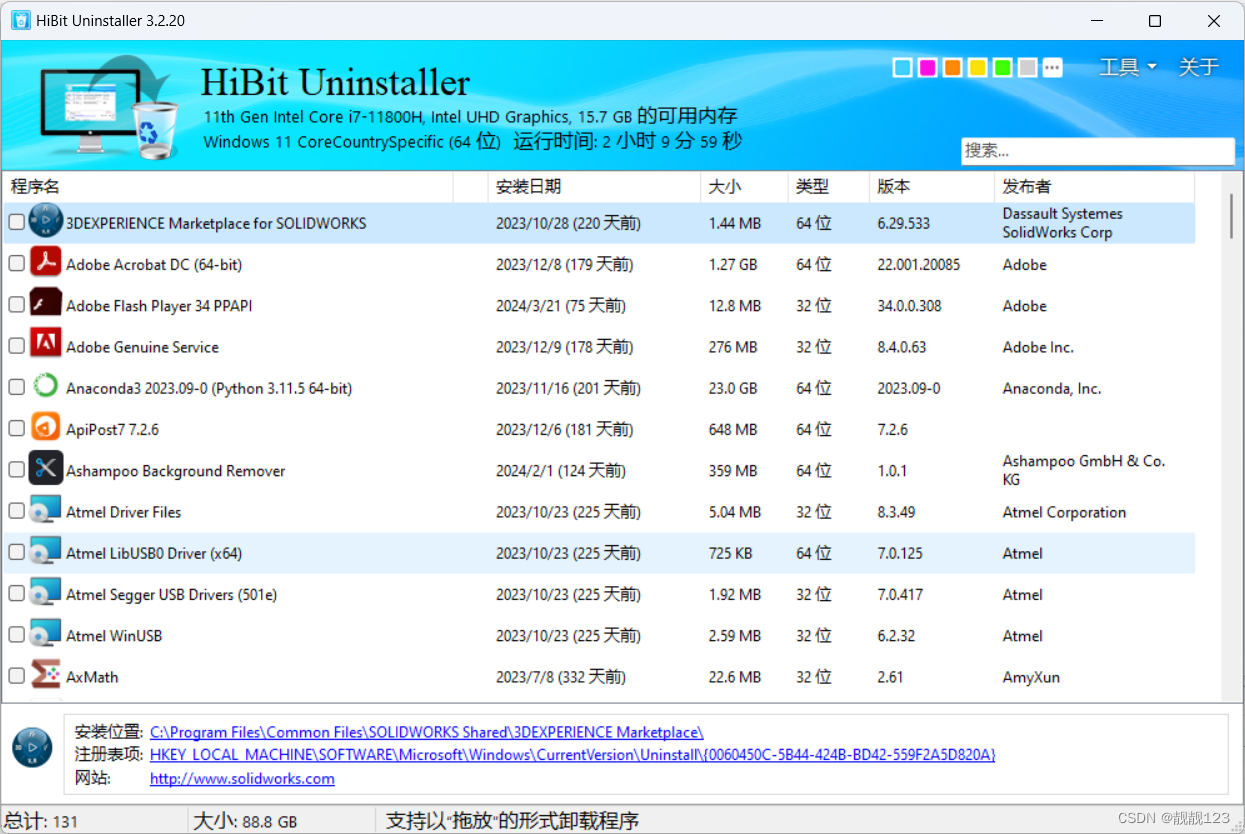Sort by 发布者 column header
1245x834 pixels.
pyautogui.click(x=1095, y=186)
